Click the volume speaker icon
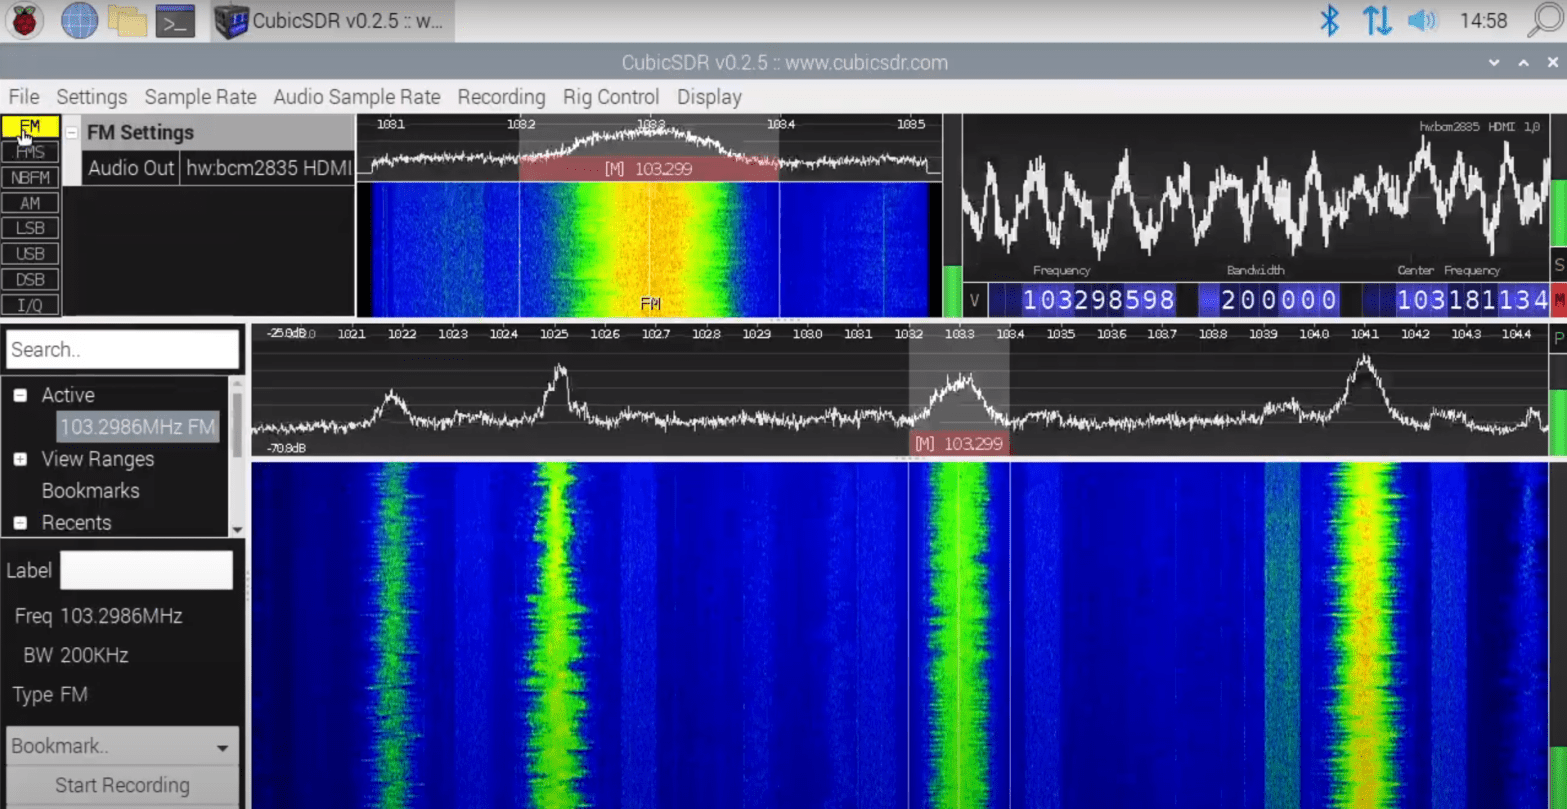Viewport: 1567px width, 809px height. [1421, 21]
